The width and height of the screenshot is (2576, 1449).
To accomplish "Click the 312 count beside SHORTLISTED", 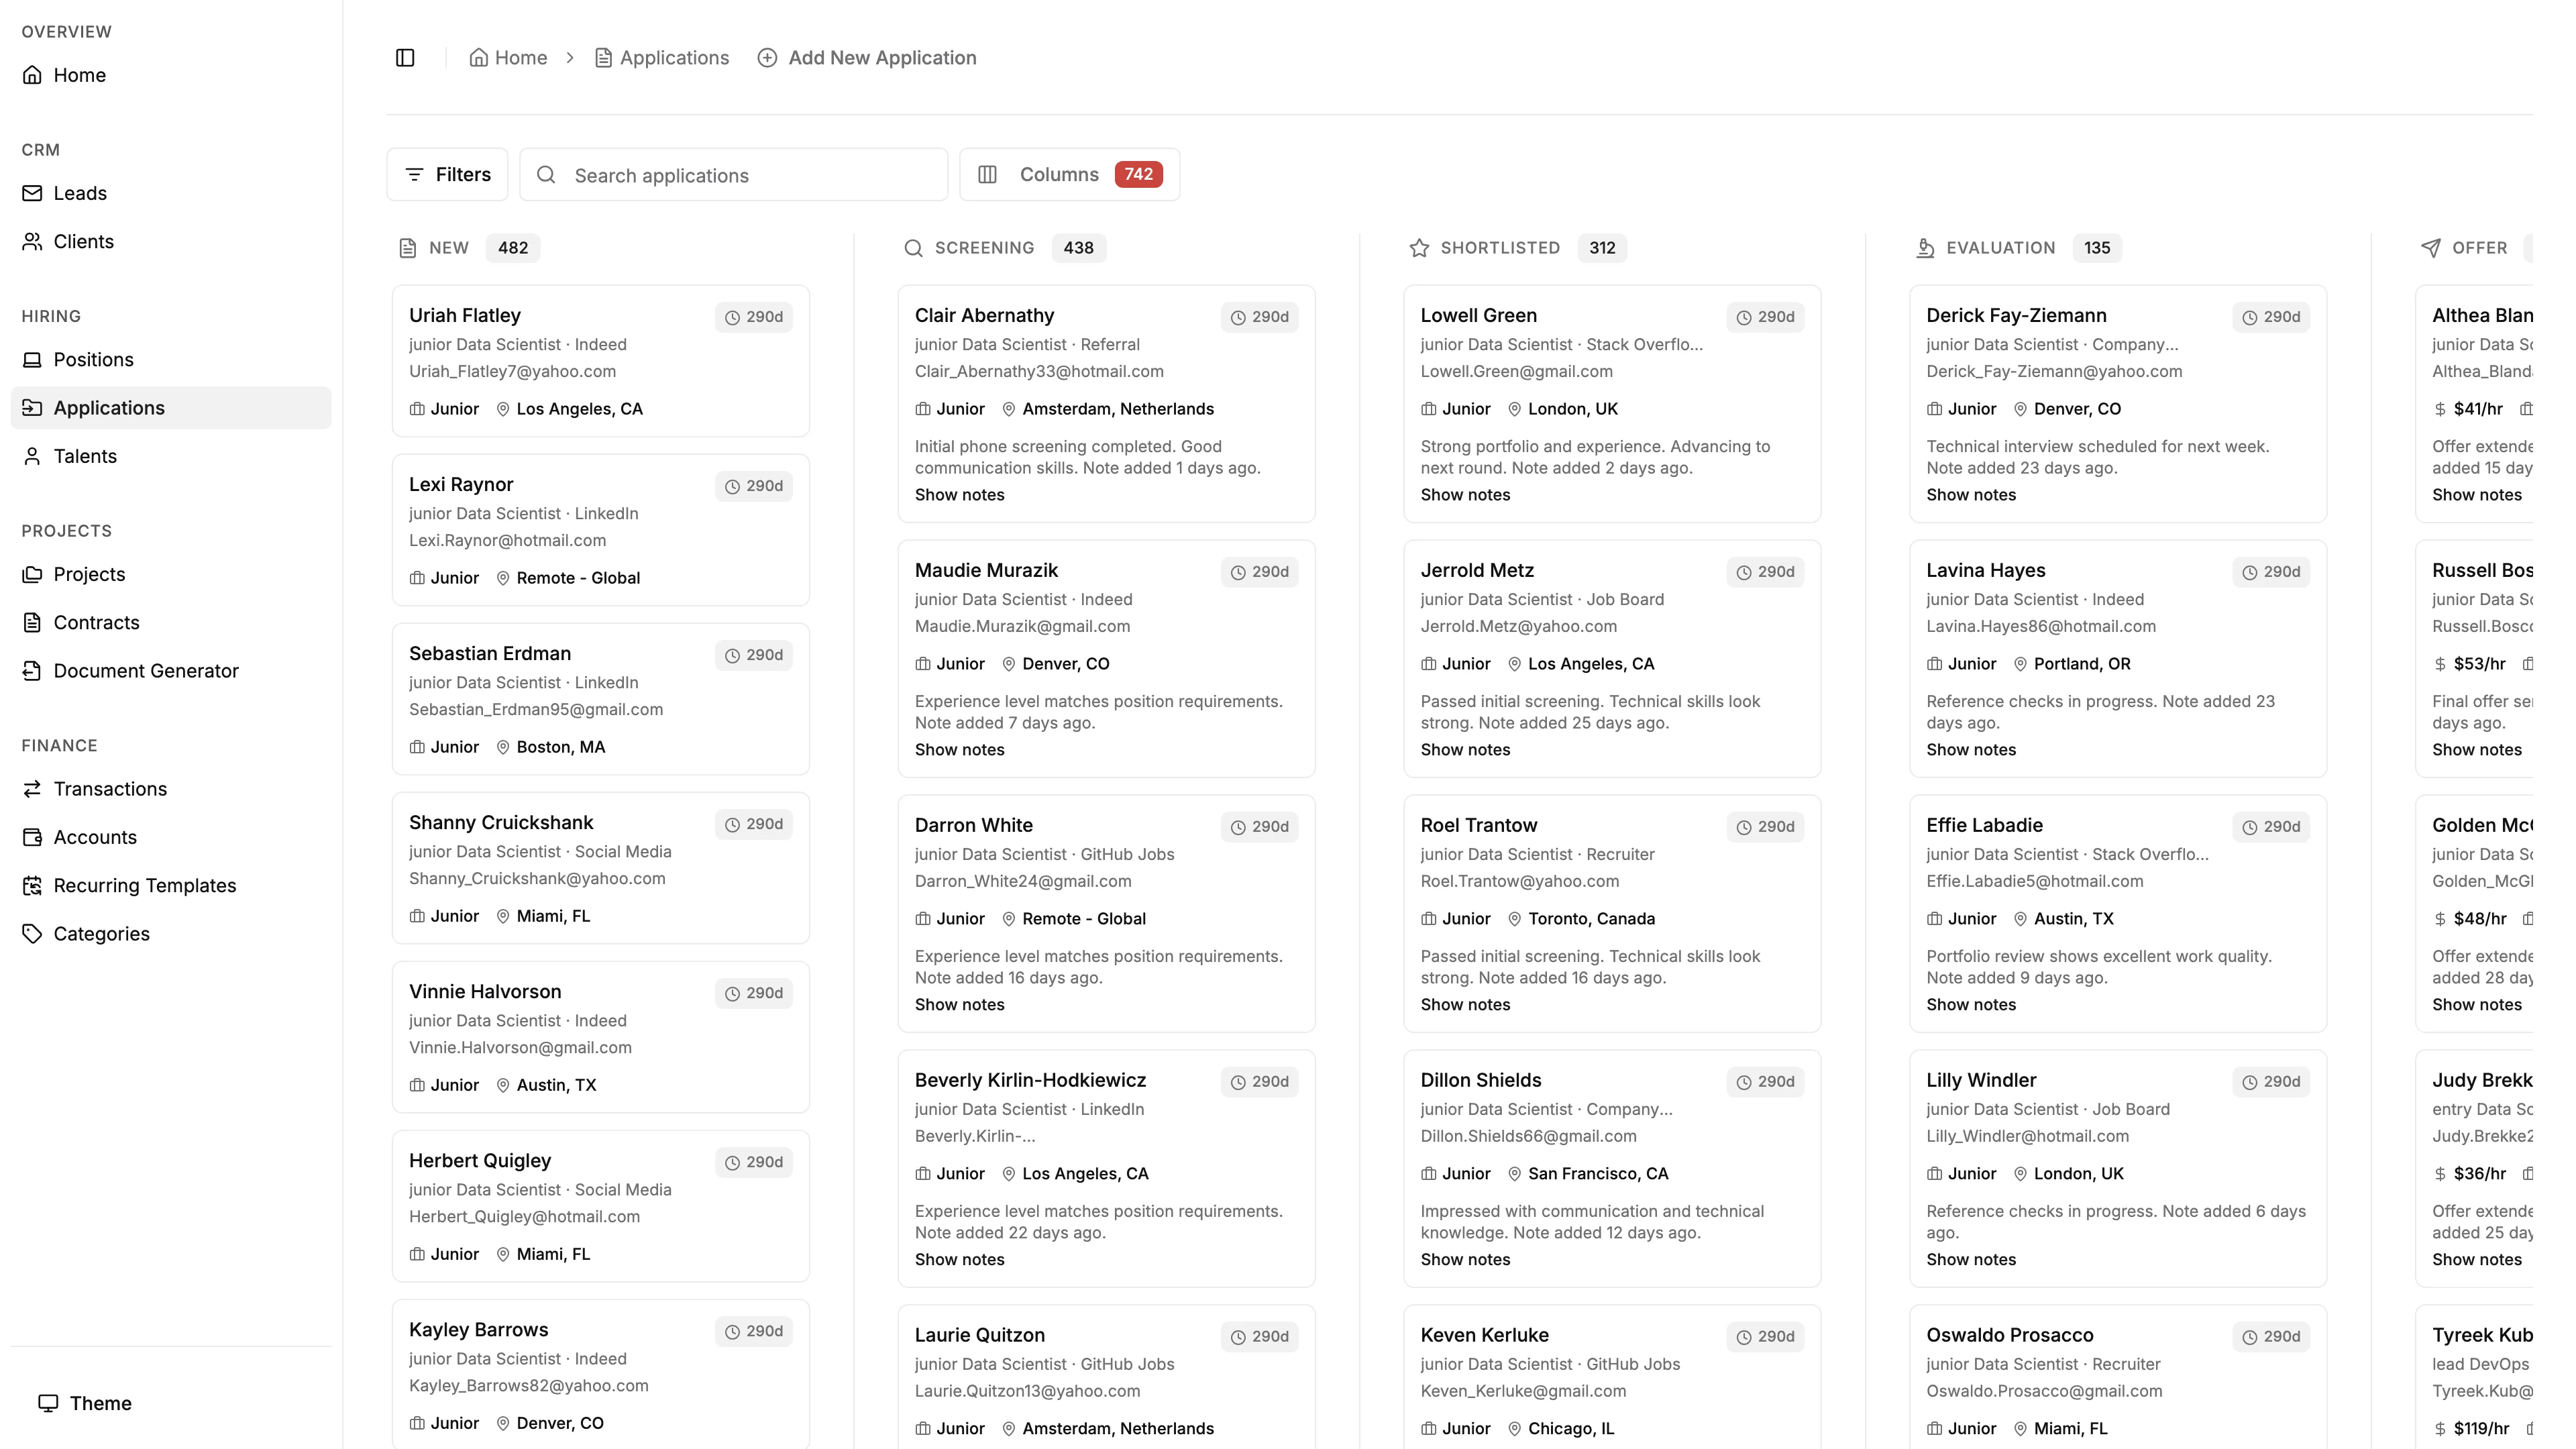I will 1602,248.
